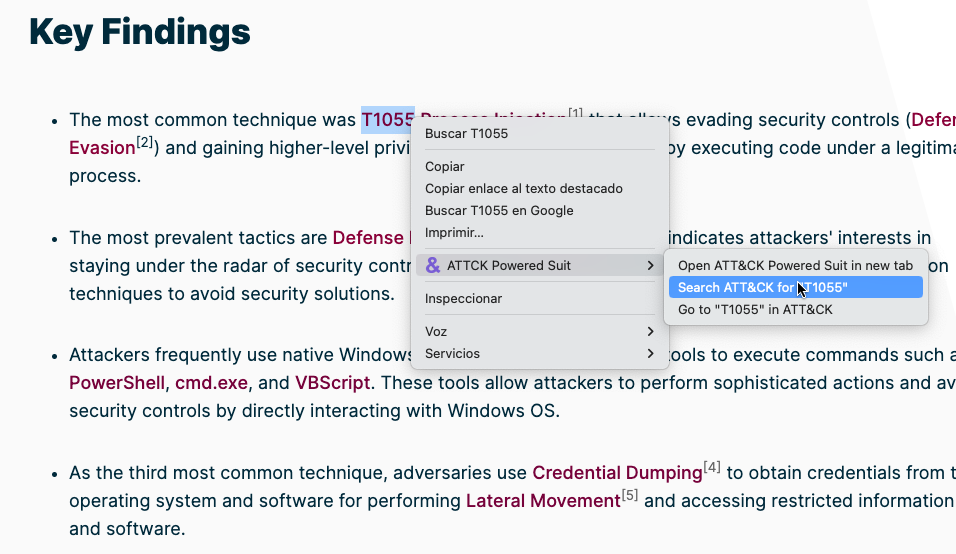The height and width of the screenshot is (554, 956).
Task: Select Copiar from the context menu
Action: click(445, 167)
